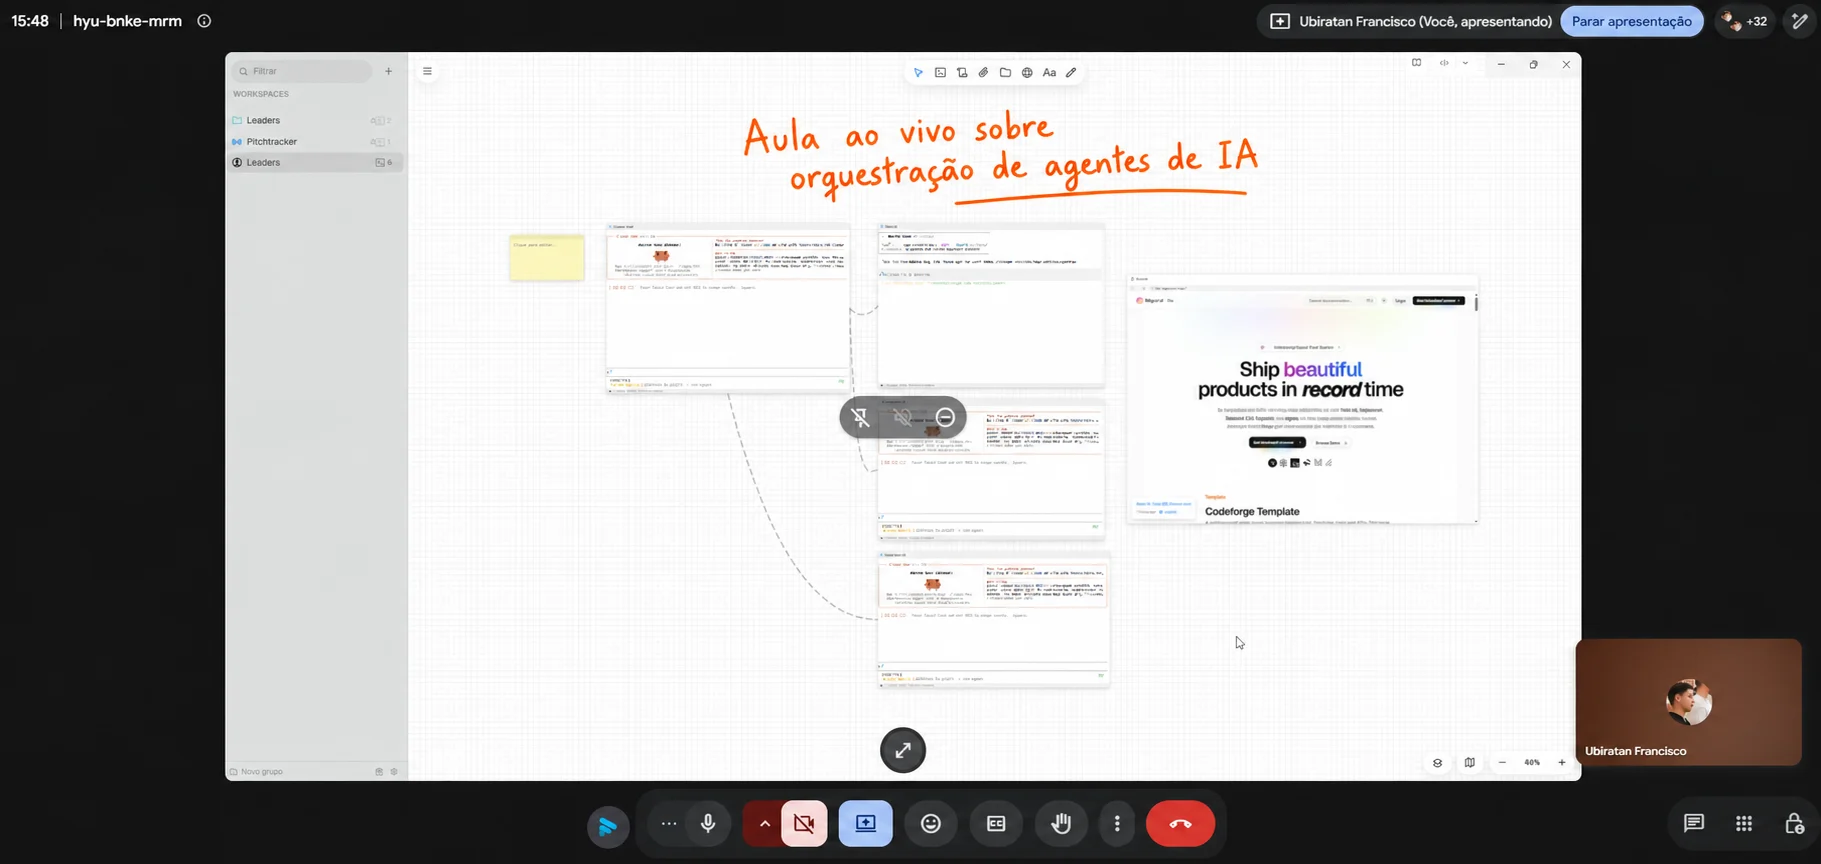Viewport: 1821px width, 864px height.
Task: Show participants list with +32 badge
Action: (1745, 21)
